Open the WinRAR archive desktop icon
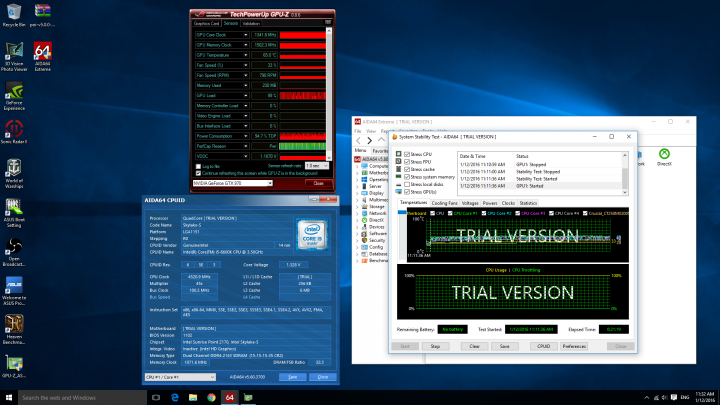Viewport: 720px width, 405px height. click(x=42, y=15)
